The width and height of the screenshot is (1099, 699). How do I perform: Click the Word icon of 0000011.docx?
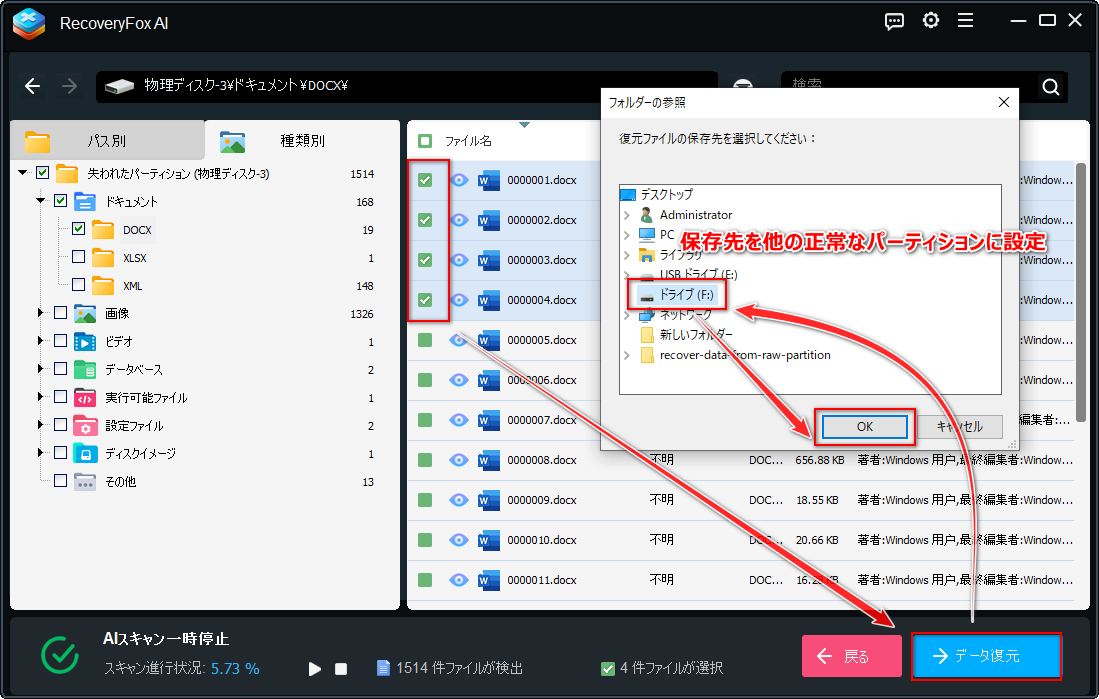pos(489,580)
